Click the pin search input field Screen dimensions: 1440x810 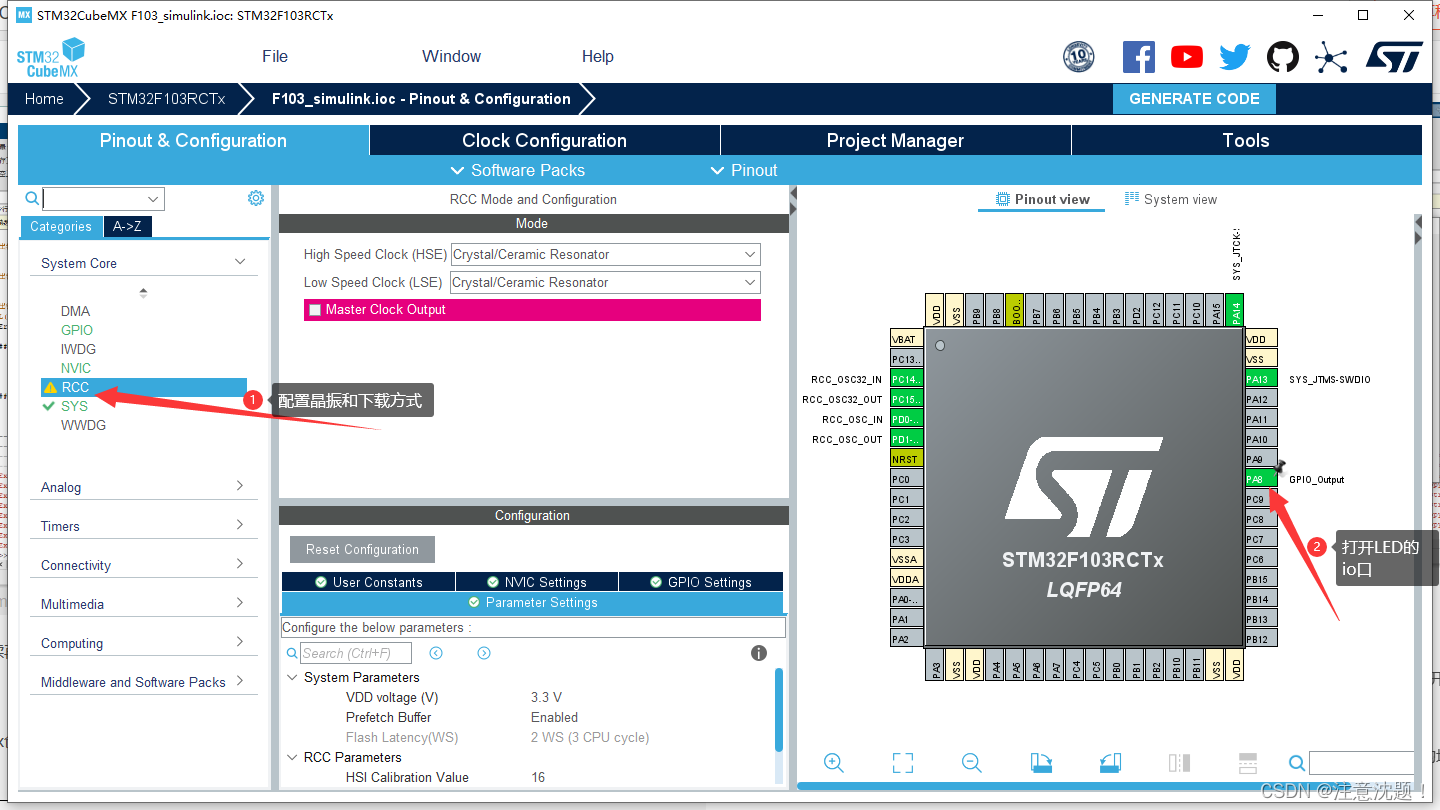pos(1361,763)
